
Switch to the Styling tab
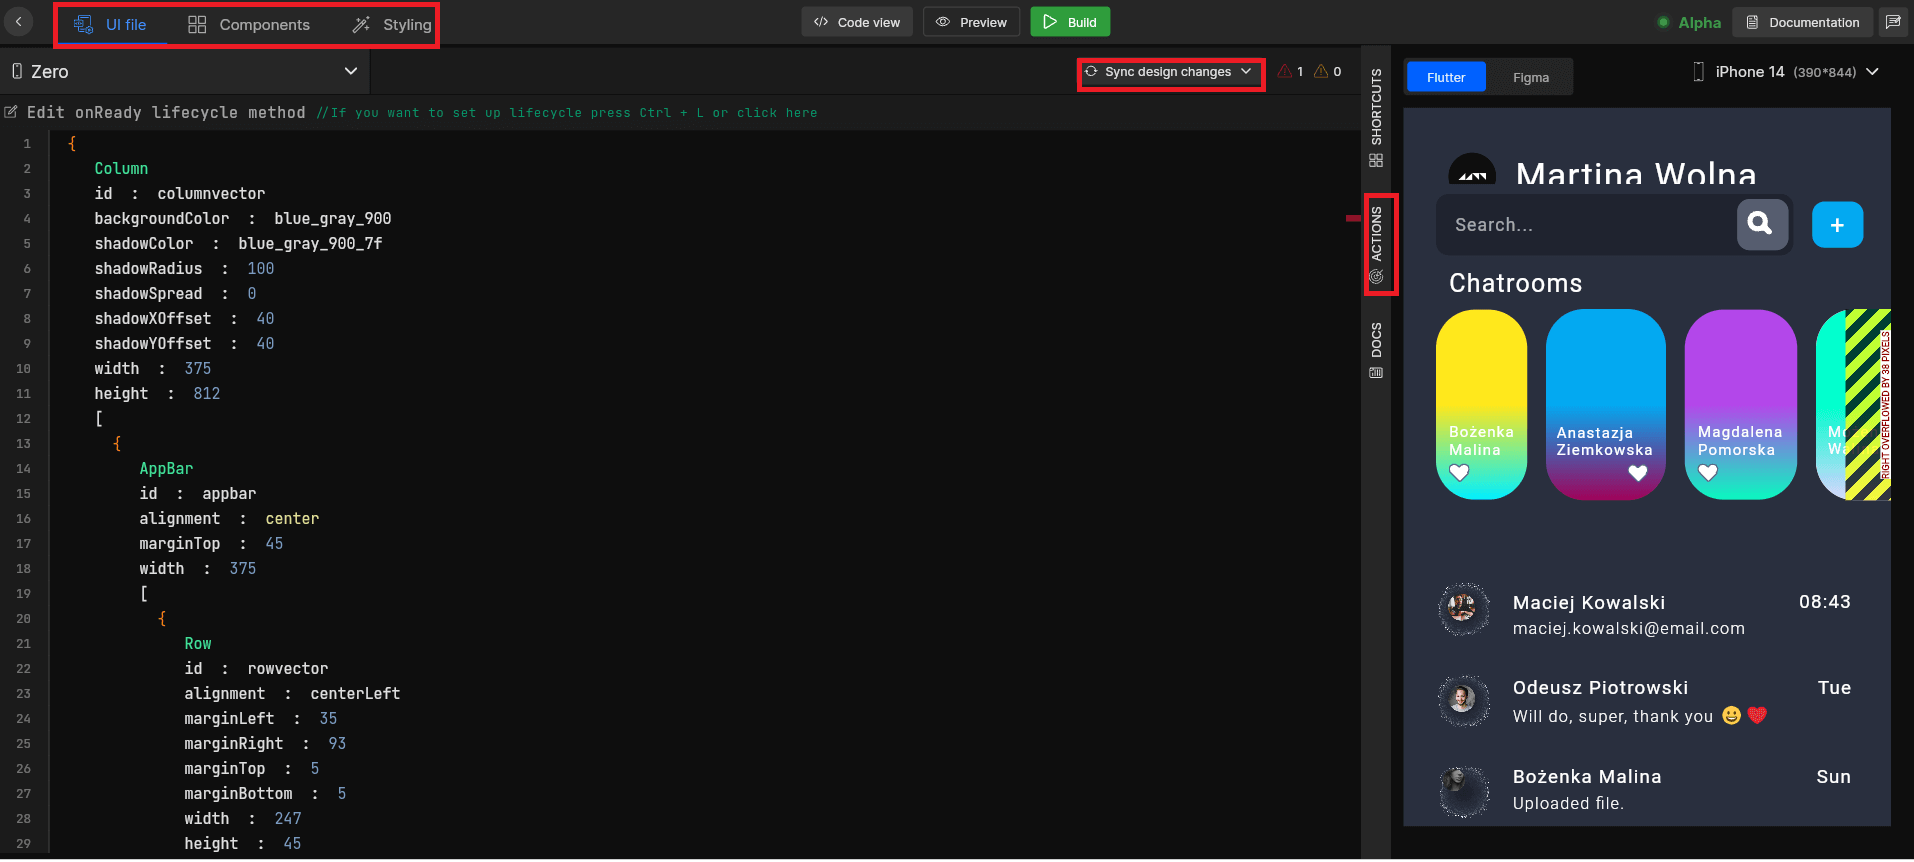click(x=392, y=24)
